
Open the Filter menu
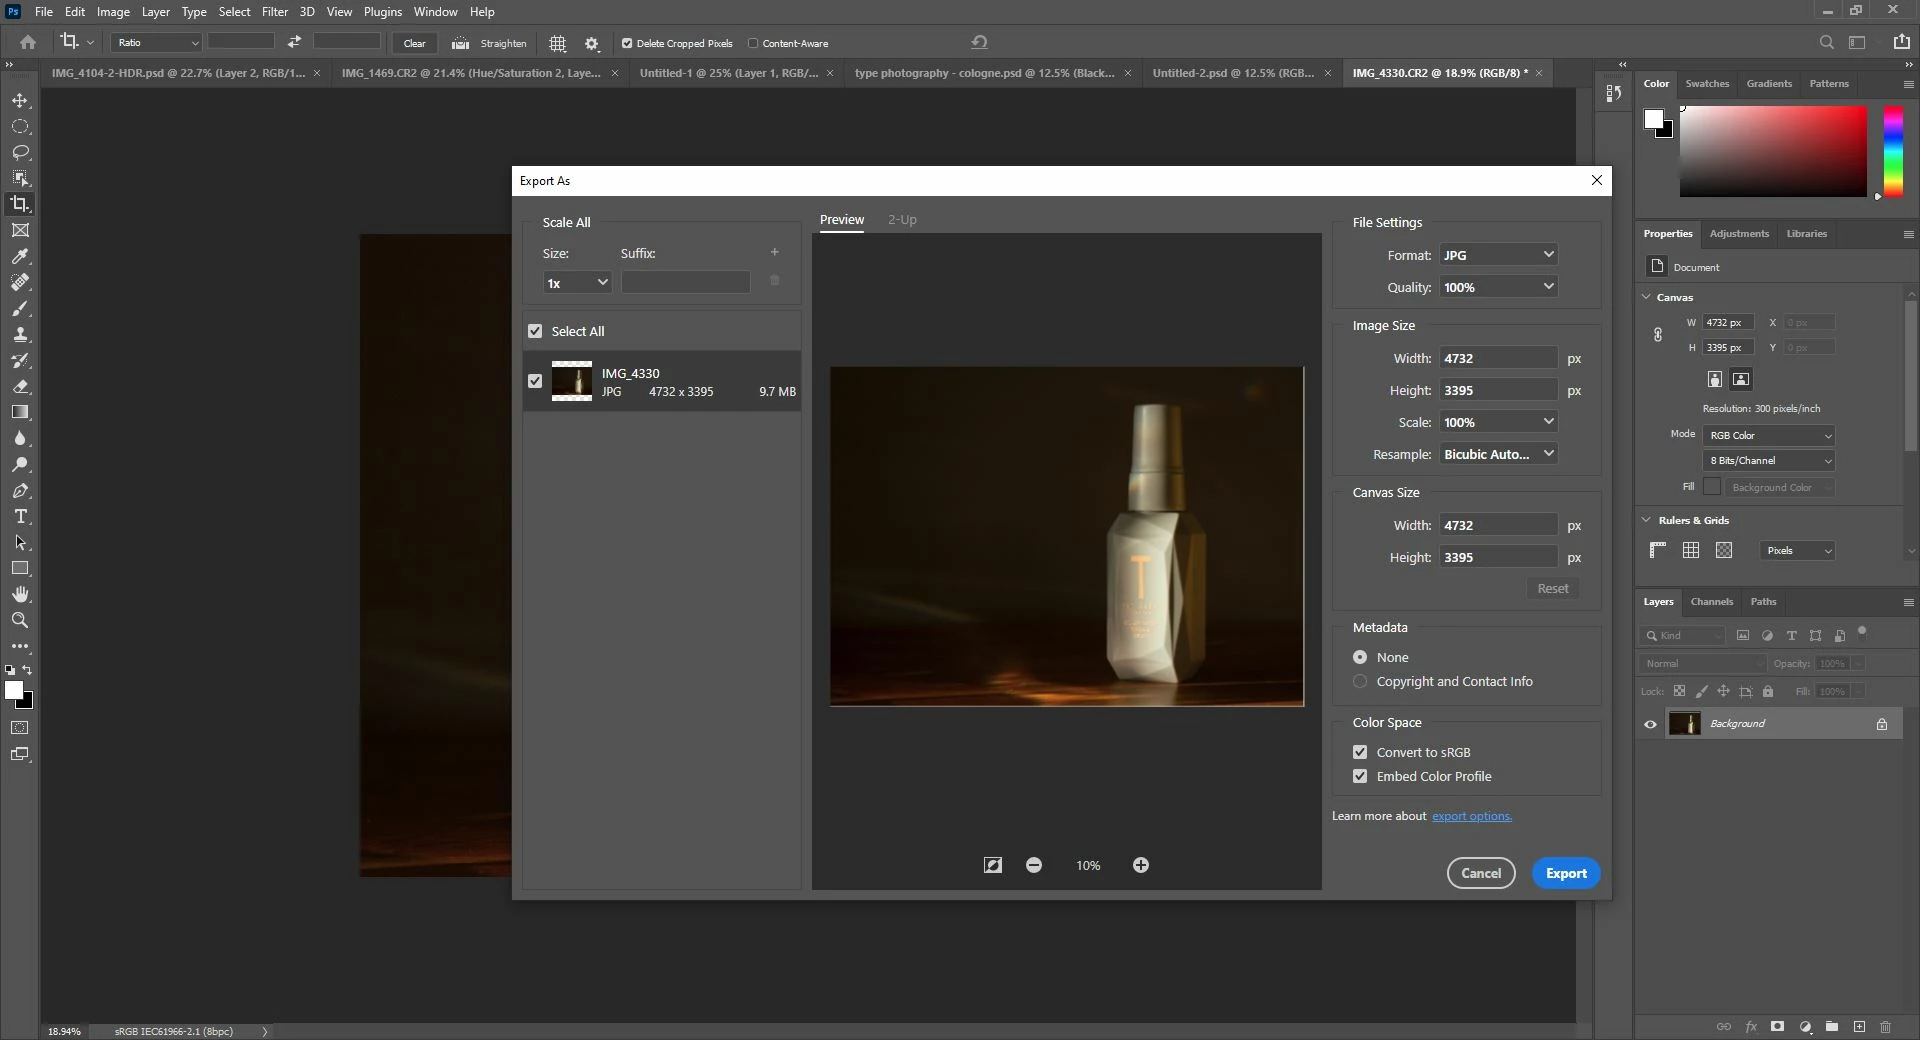point(274,12)
